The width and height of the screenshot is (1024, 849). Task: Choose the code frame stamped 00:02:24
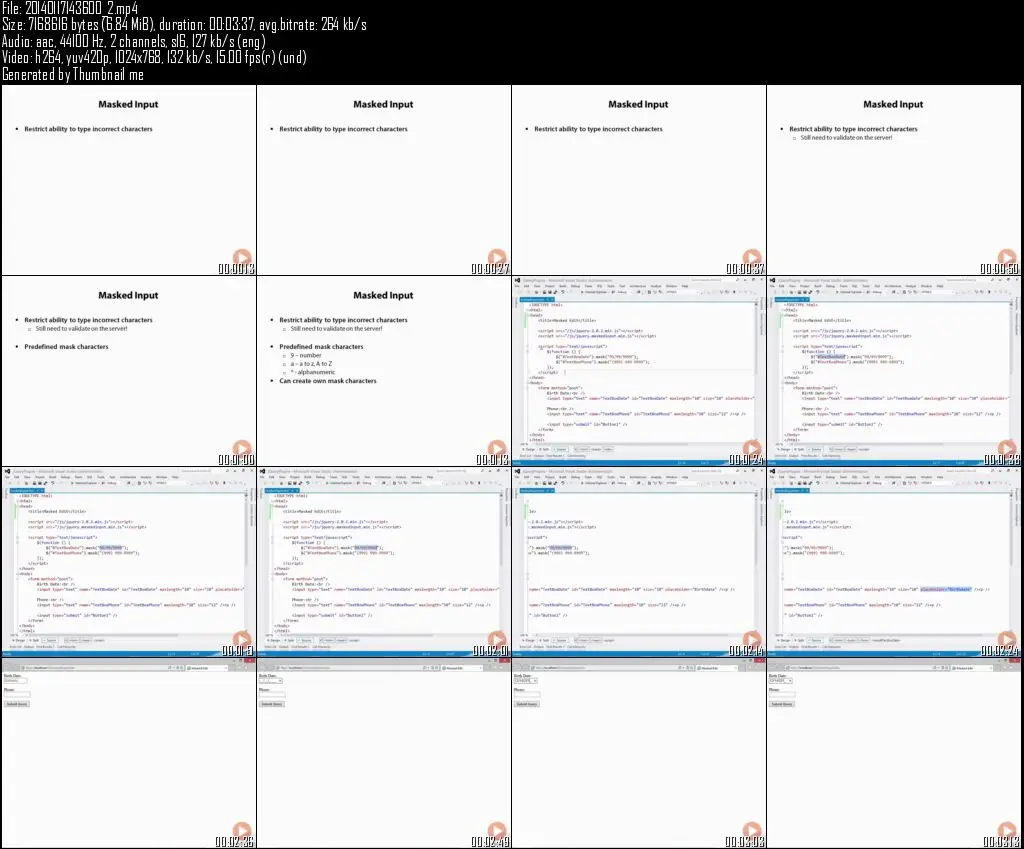click(x=894, y=562)
